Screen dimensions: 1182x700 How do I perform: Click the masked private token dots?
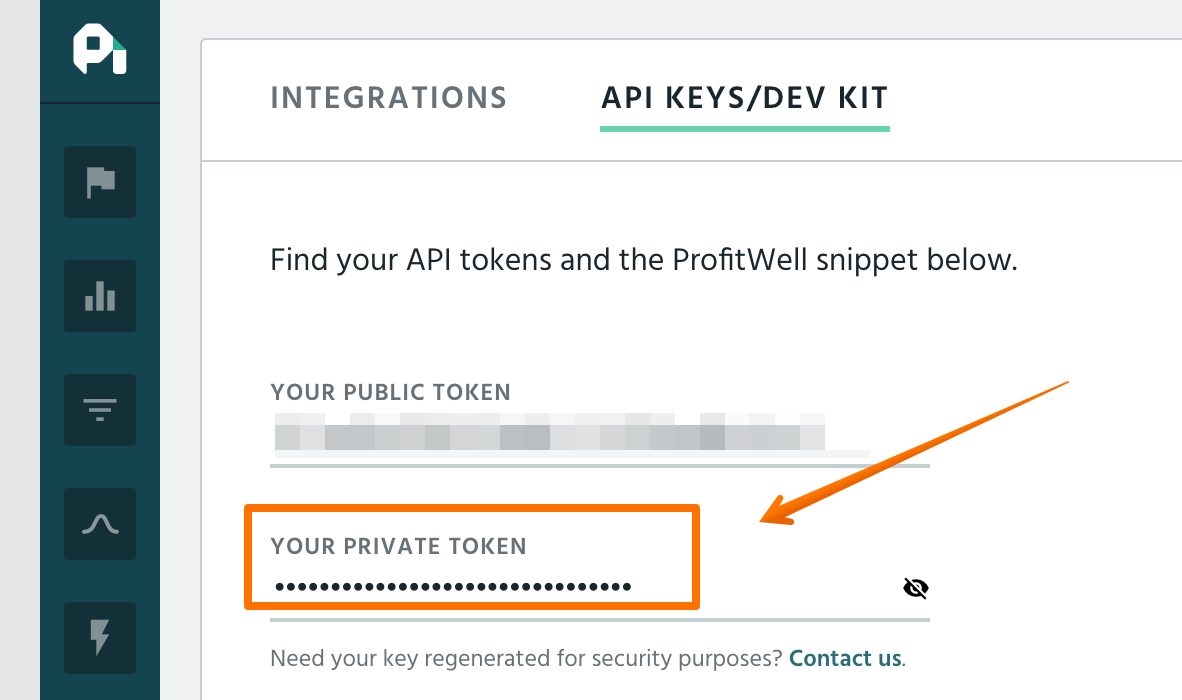tap(453, 587)
